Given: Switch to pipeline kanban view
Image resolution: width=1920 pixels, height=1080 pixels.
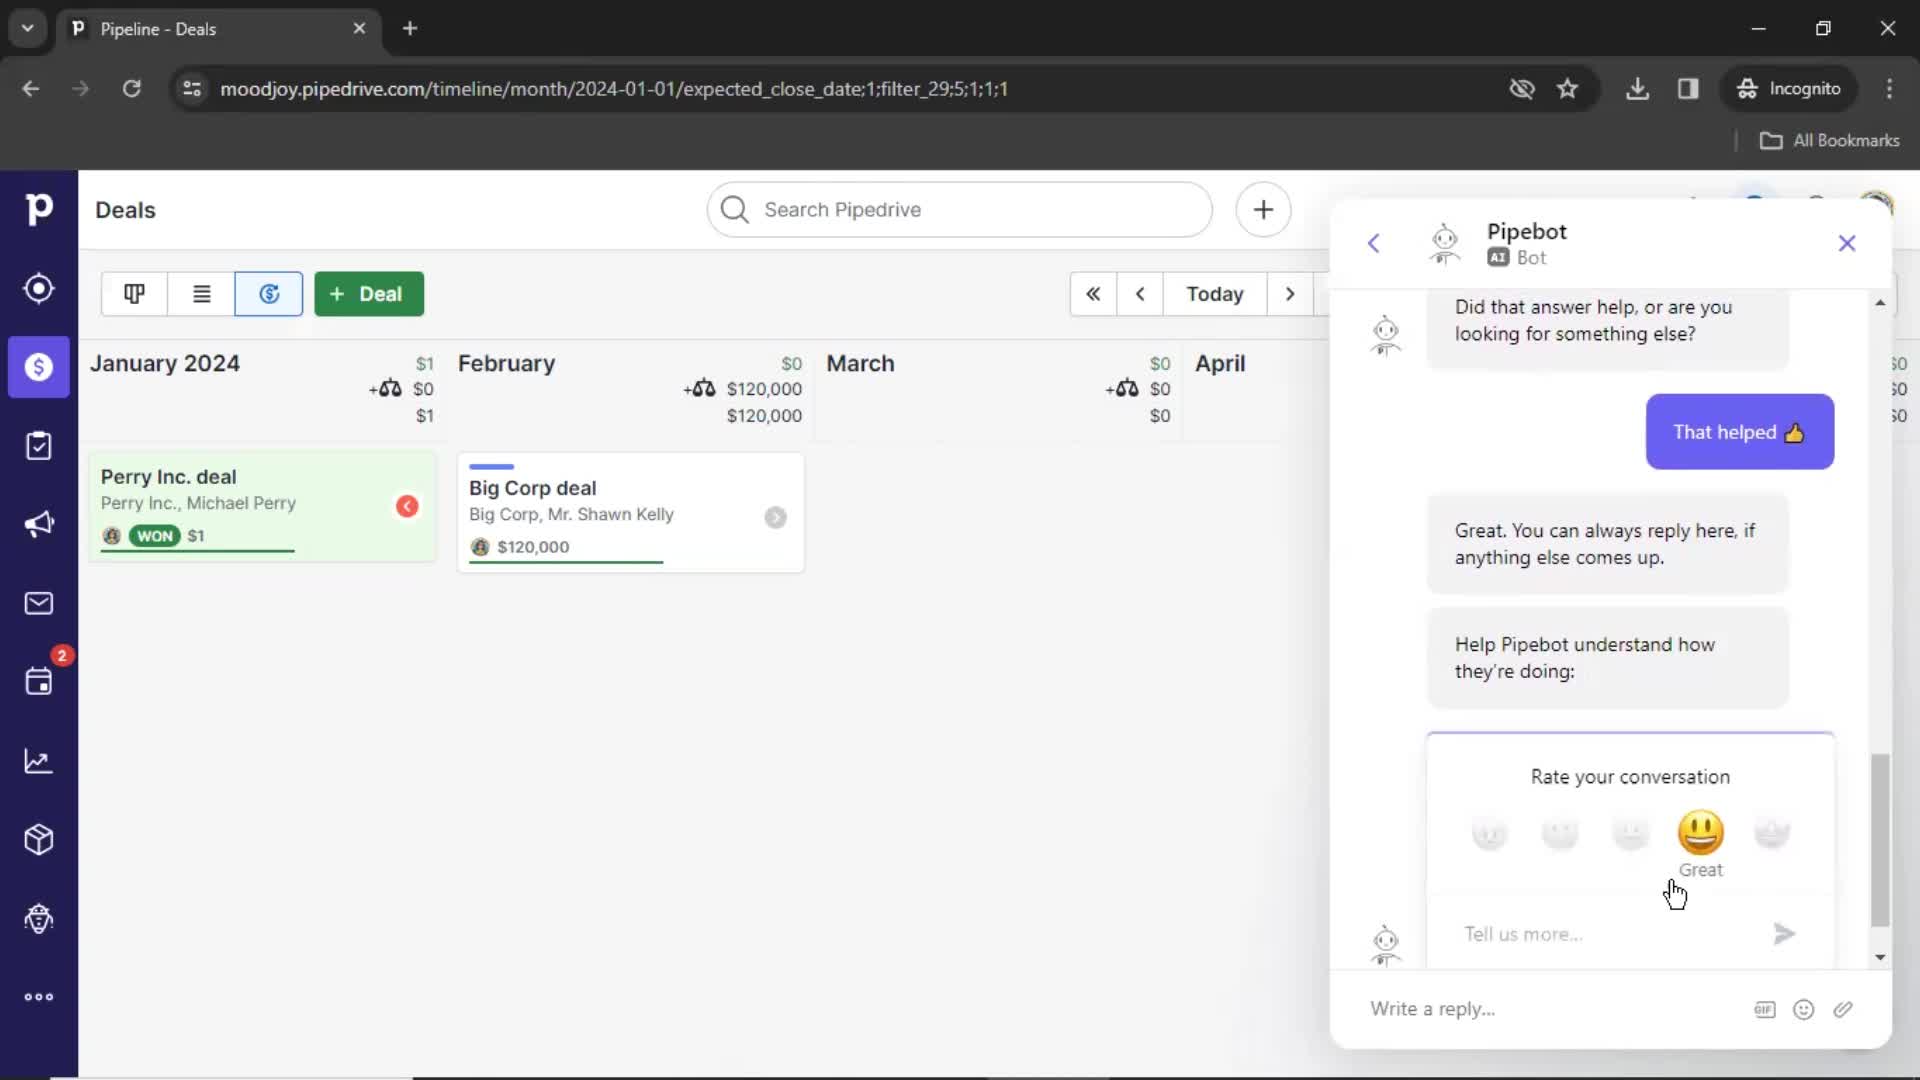Looking at the screenshot, I should [134, 294].
